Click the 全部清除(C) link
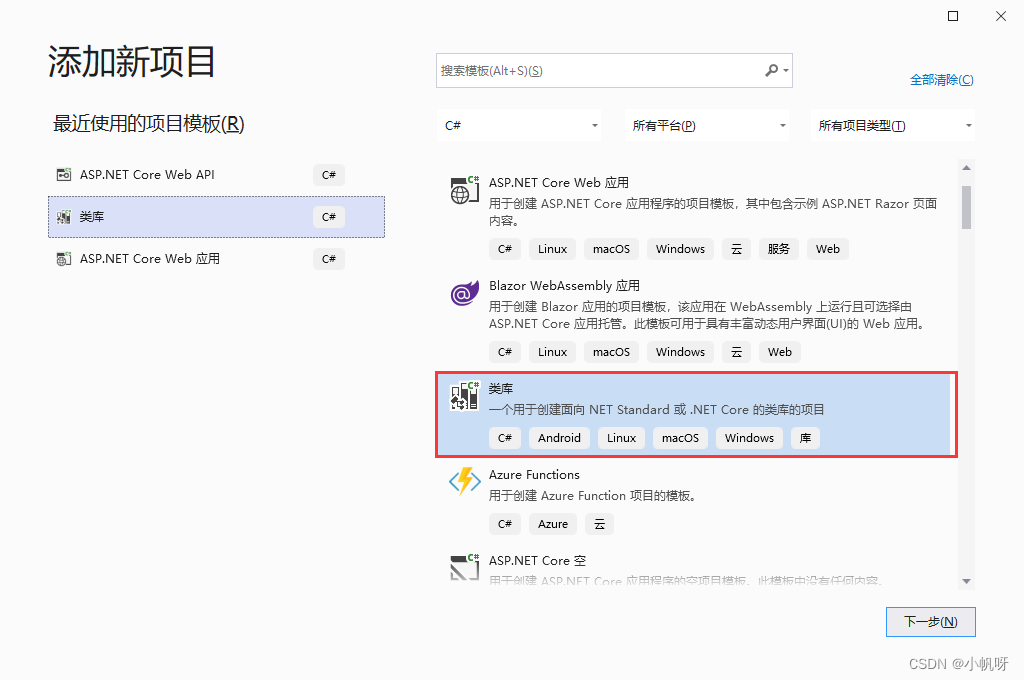Image resolution: width=1024 pixels, height=680 pixels. tap(942, 80)
